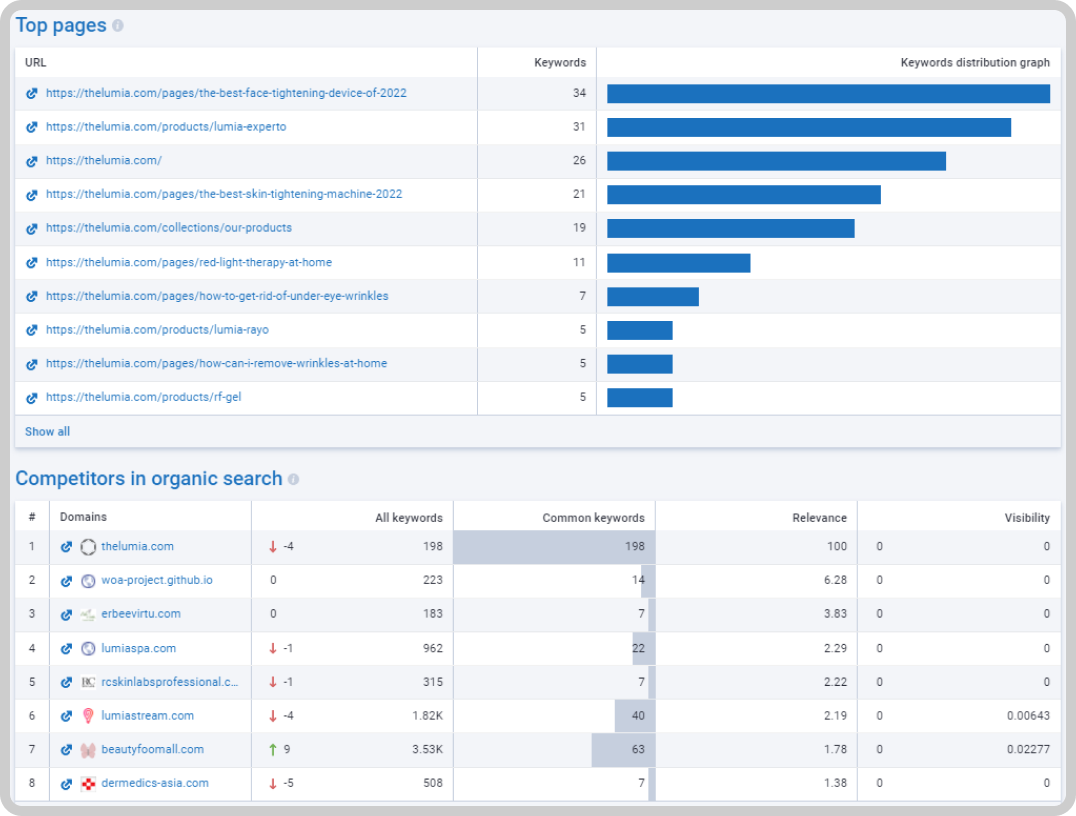
Task: Open the woa-project.github.io domain link
Action: click(156, 580)
